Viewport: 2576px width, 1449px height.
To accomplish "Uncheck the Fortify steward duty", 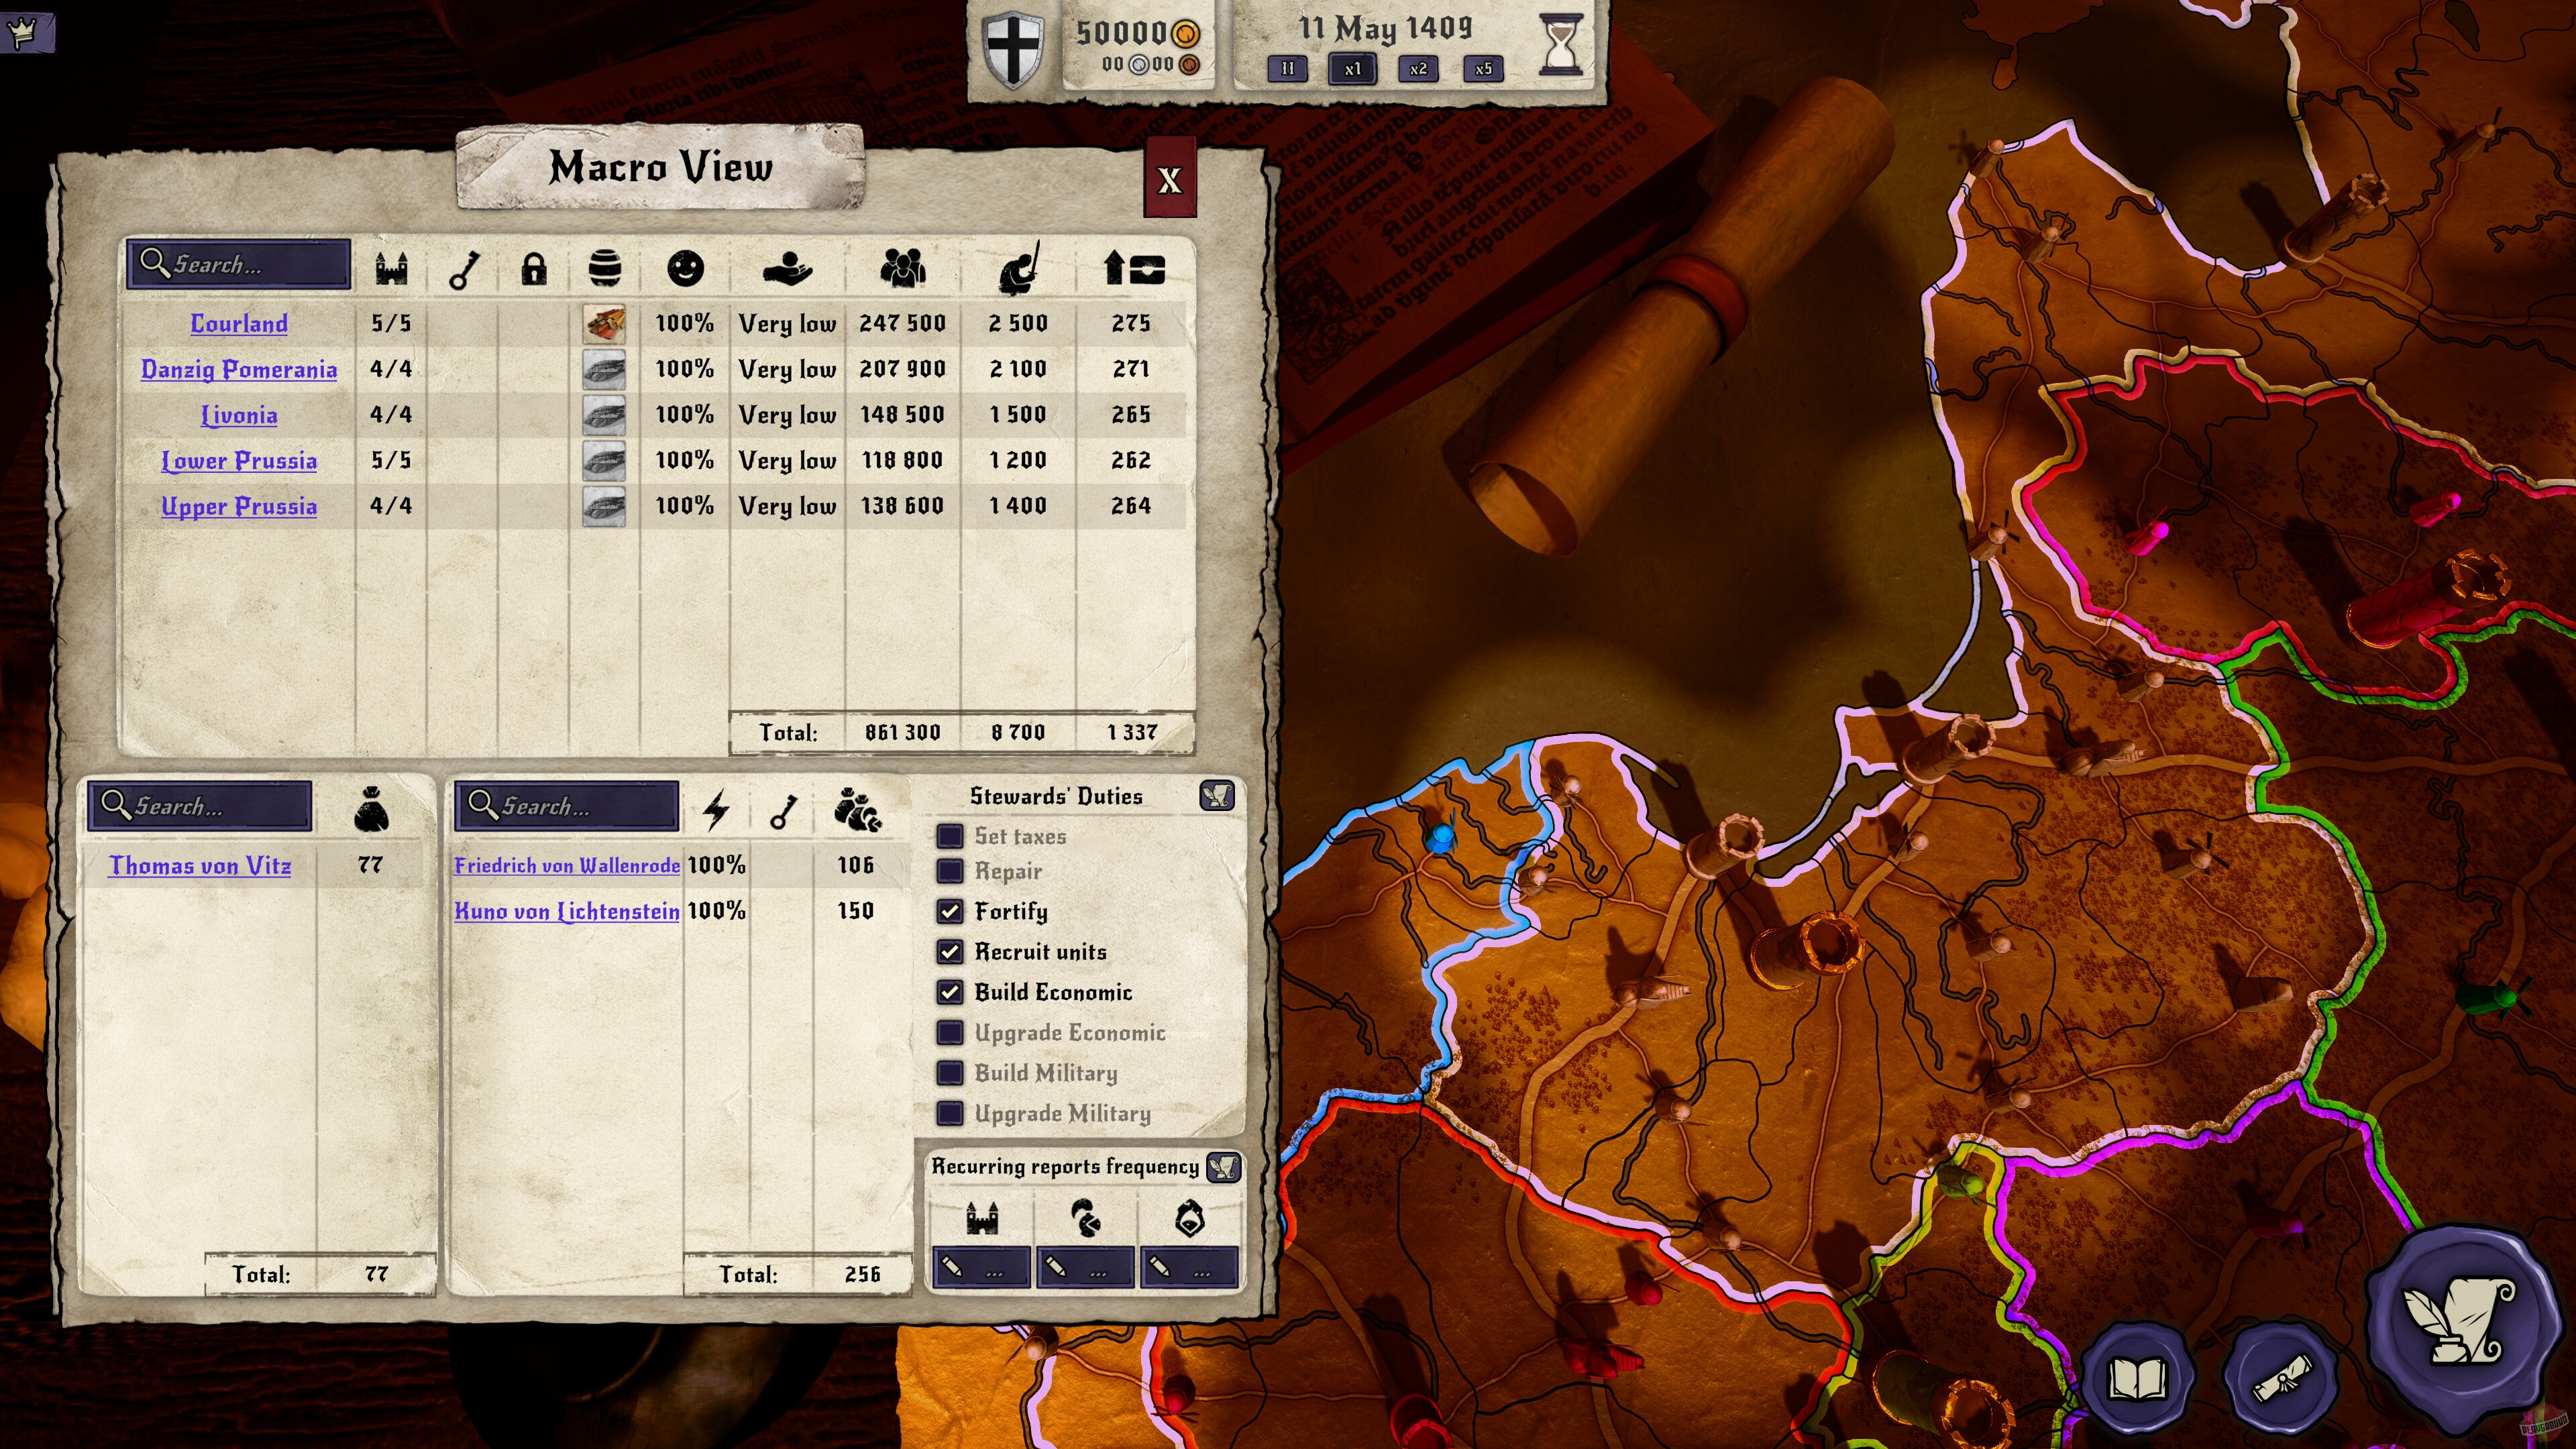I will (x=950, y=911).
